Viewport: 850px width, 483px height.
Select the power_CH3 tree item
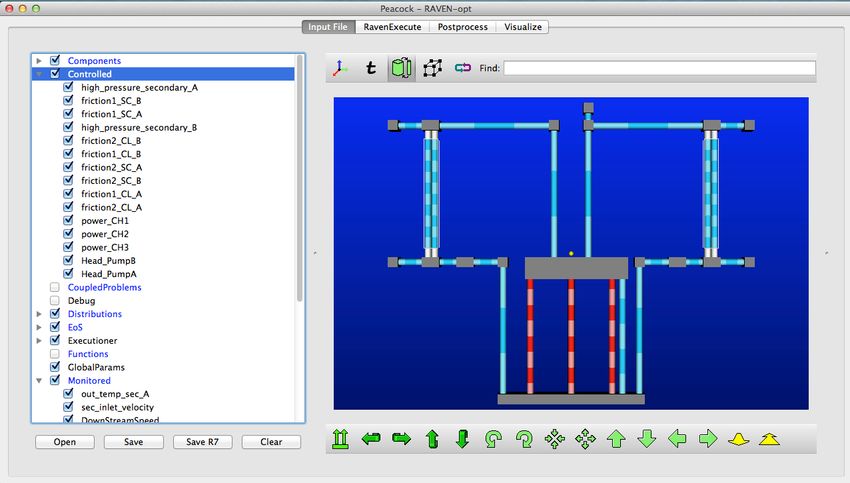coord(105,247)
